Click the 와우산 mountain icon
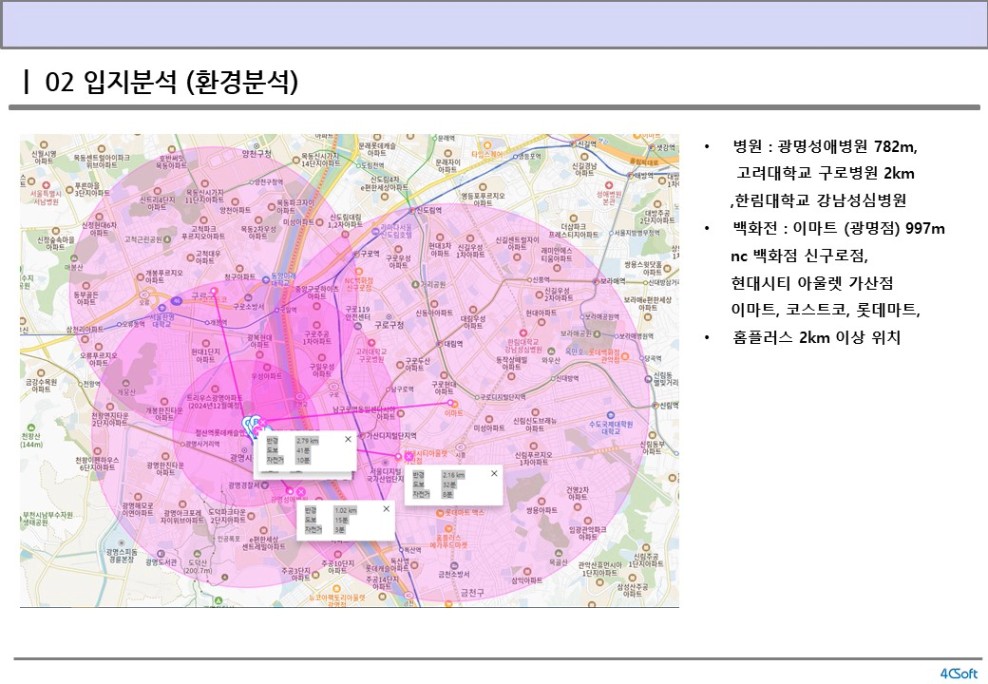The image size is (988, 684). (x=550, y=352)
